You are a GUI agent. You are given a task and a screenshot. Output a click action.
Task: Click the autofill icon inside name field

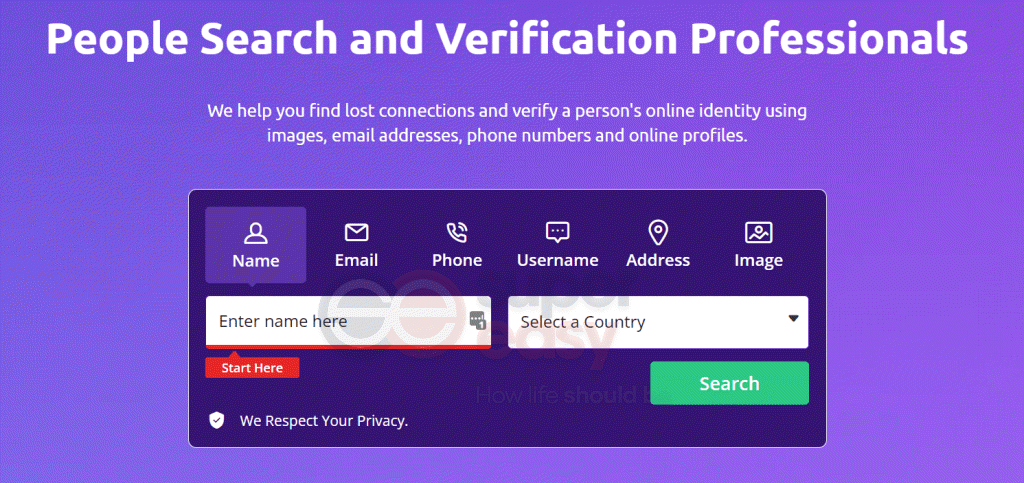point(478,320)
